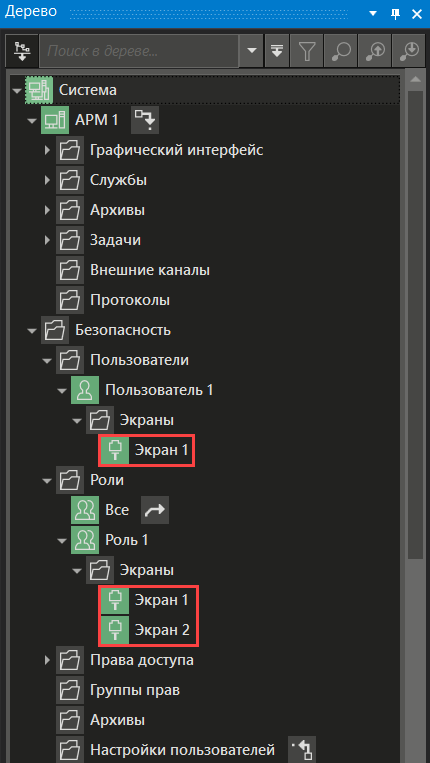Select Архивы under Безопасность

tap(117, 720)
